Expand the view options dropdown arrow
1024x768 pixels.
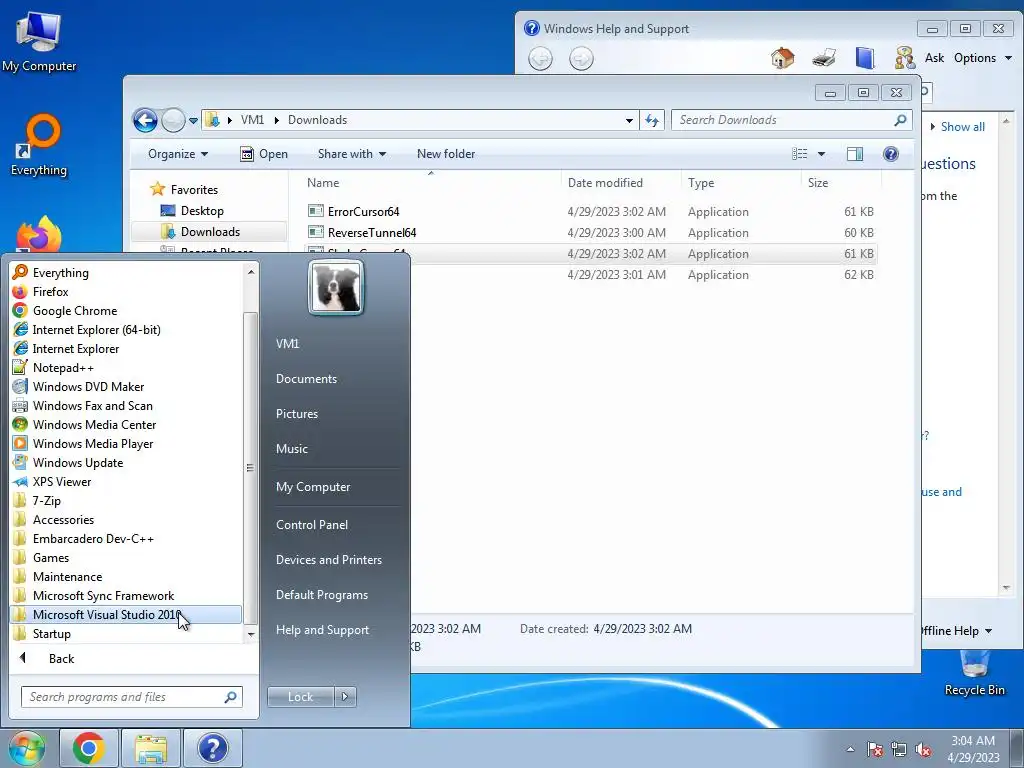(822, 154)
